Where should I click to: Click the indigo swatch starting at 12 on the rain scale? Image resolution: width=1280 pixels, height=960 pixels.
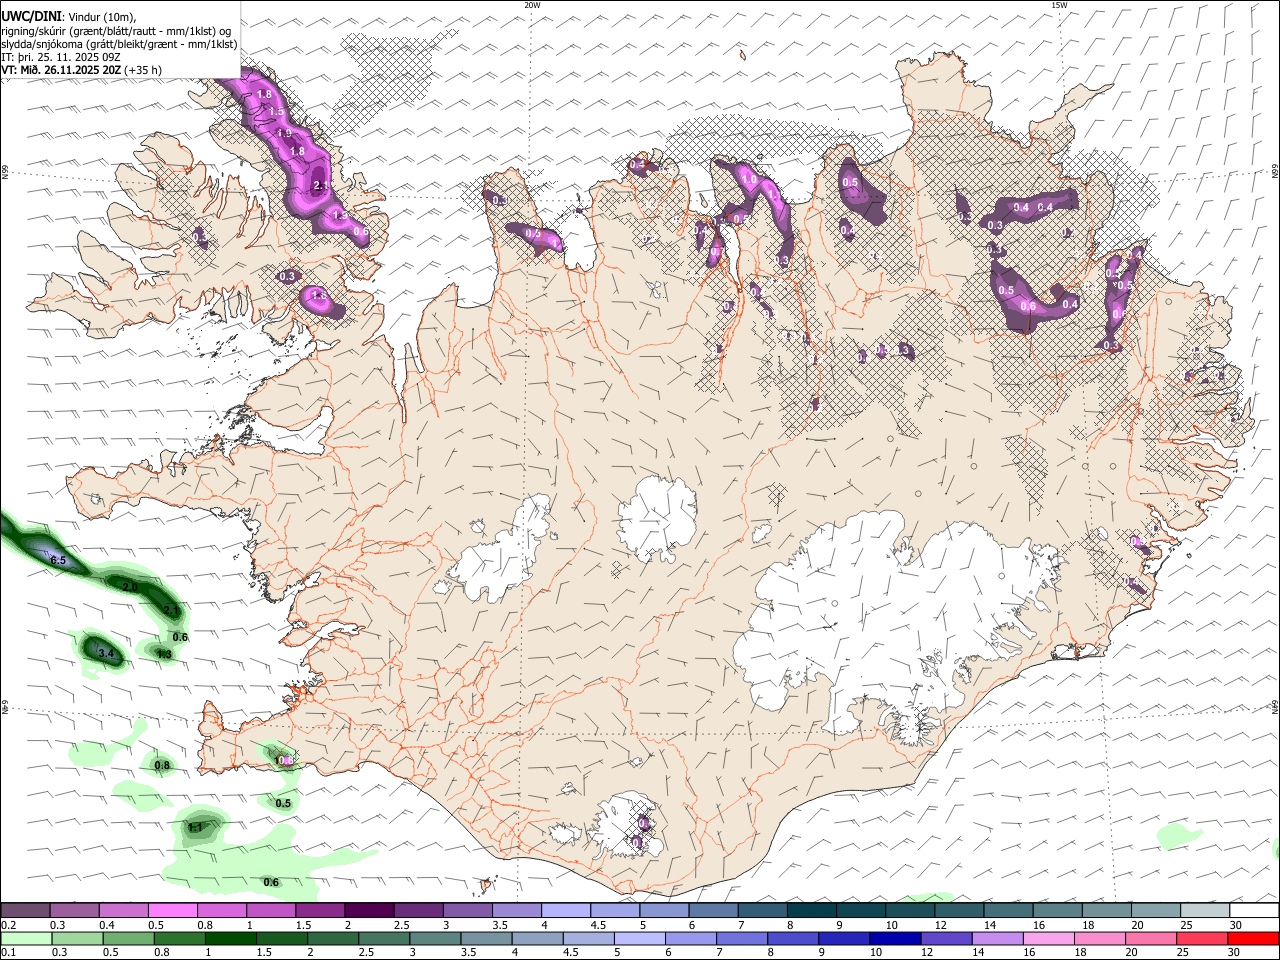pyautogui.click(x=946, y=938)
